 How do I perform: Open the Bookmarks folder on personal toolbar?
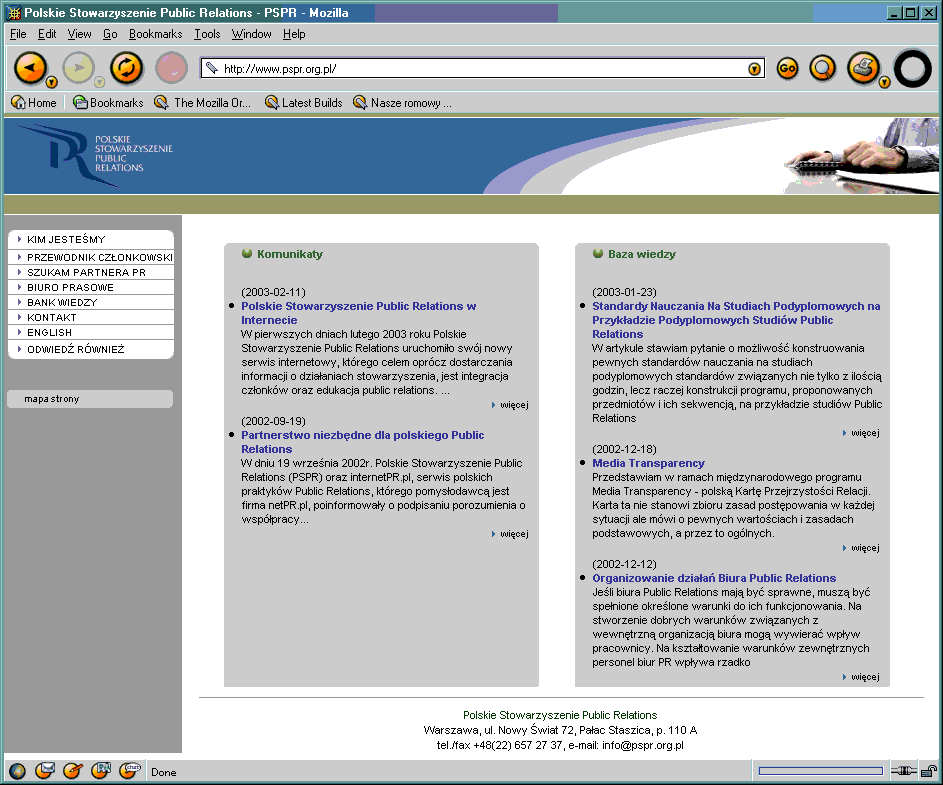(x=108, y=103)
